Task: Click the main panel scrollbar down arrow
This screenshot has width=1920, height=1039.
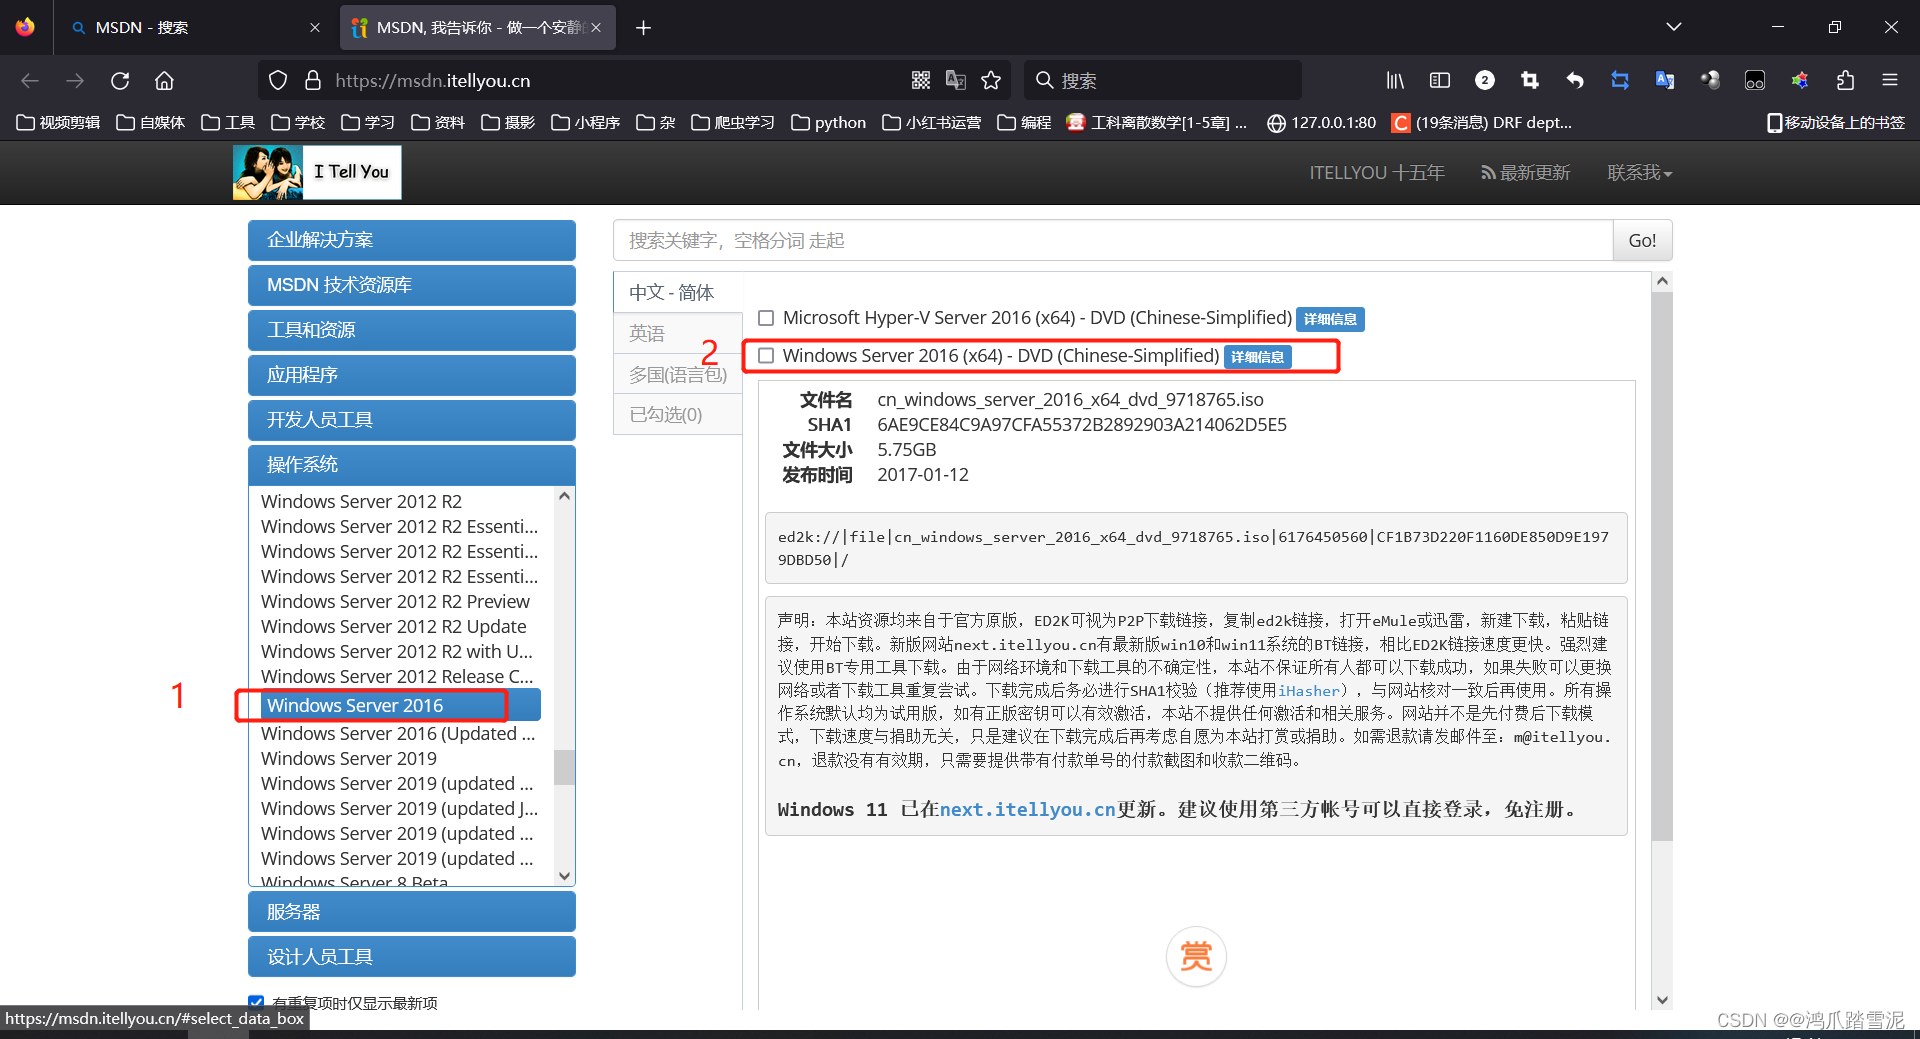Action: [x=1662, y=999]
